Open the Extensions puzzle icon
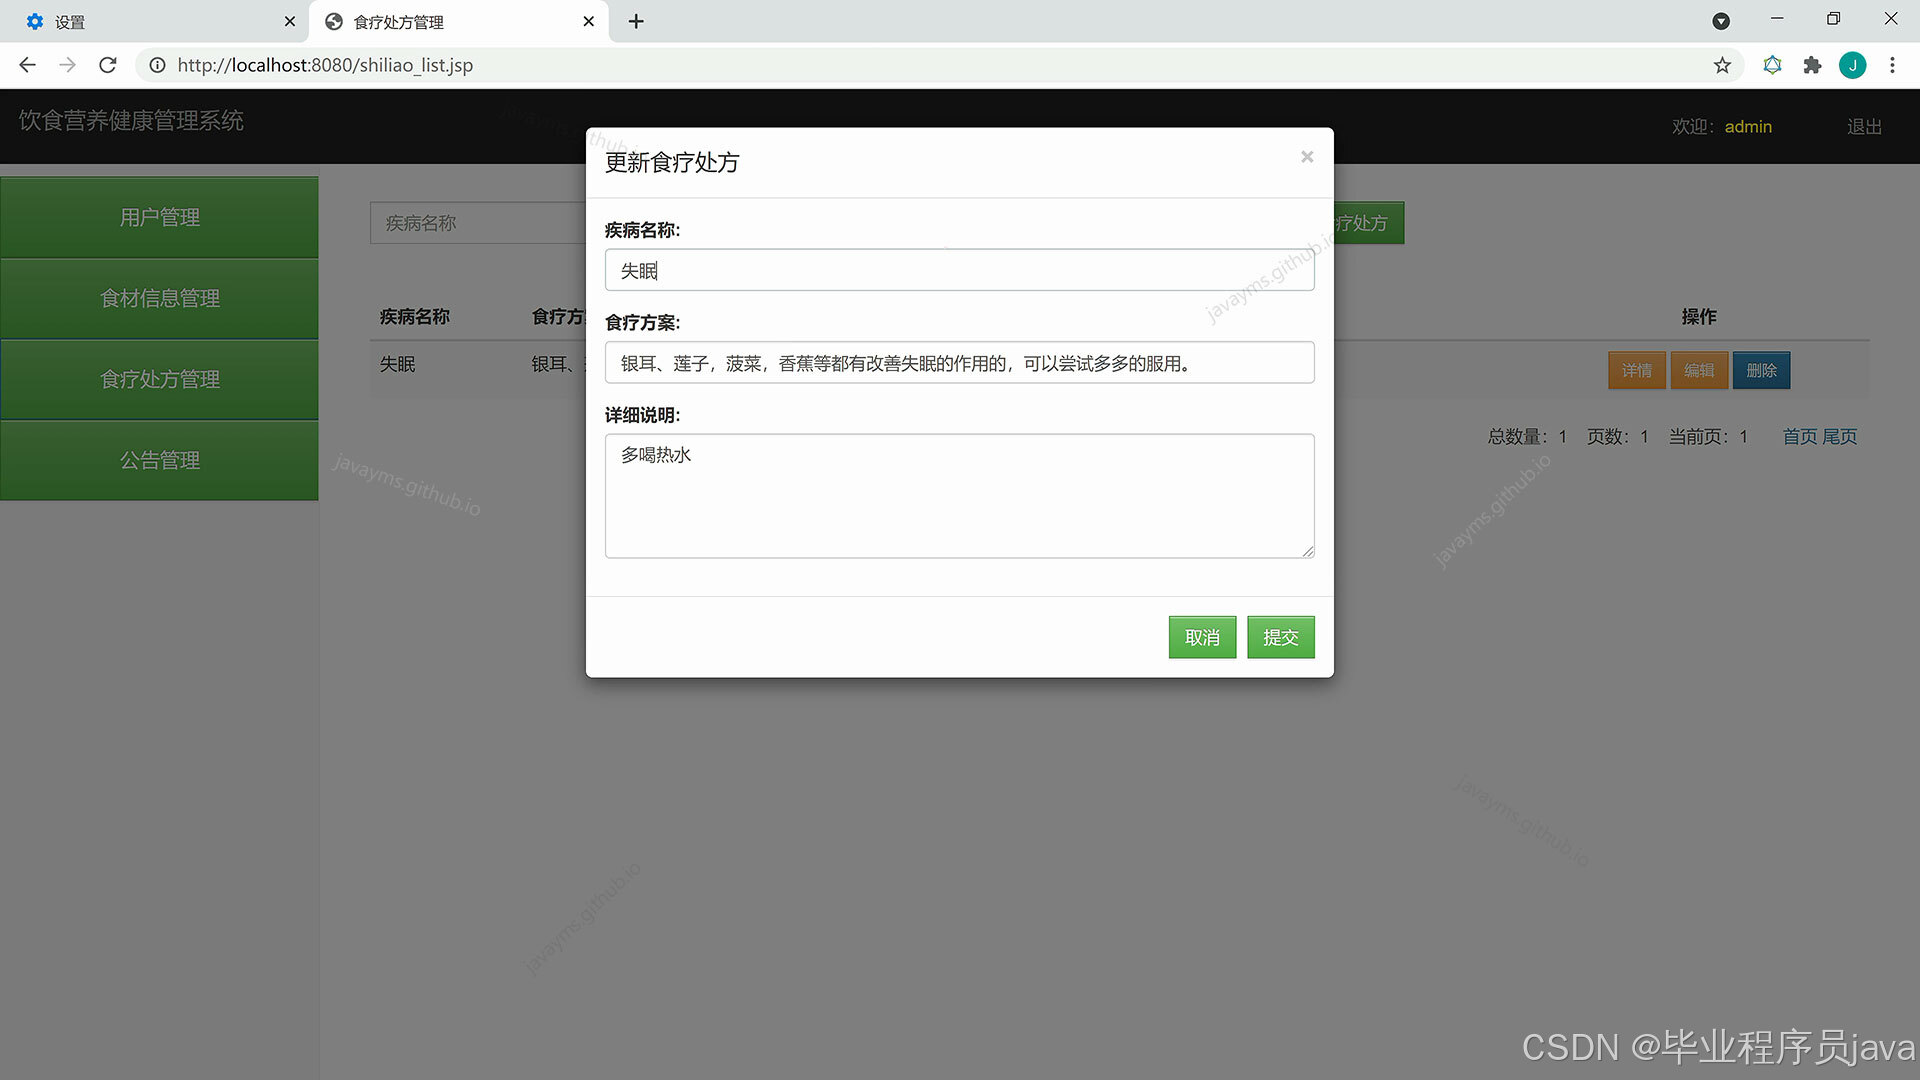This screenshot has height=1080, width=1920. point(1812,65)
